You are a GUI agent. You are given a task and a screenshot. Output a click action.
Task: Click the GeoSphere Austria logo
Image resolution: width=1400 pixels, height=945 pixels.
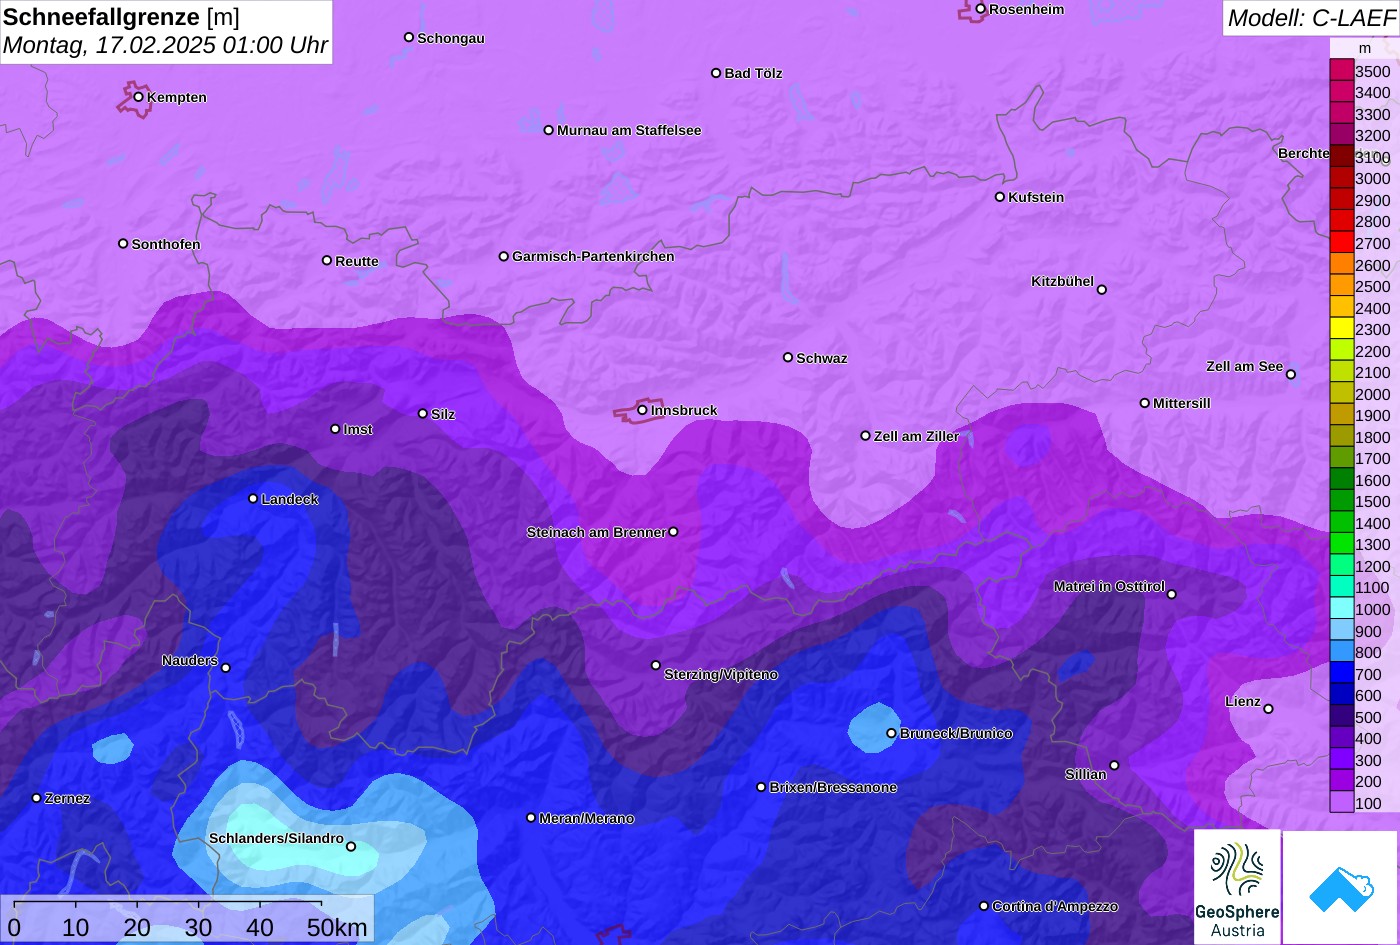(1237, 887)
